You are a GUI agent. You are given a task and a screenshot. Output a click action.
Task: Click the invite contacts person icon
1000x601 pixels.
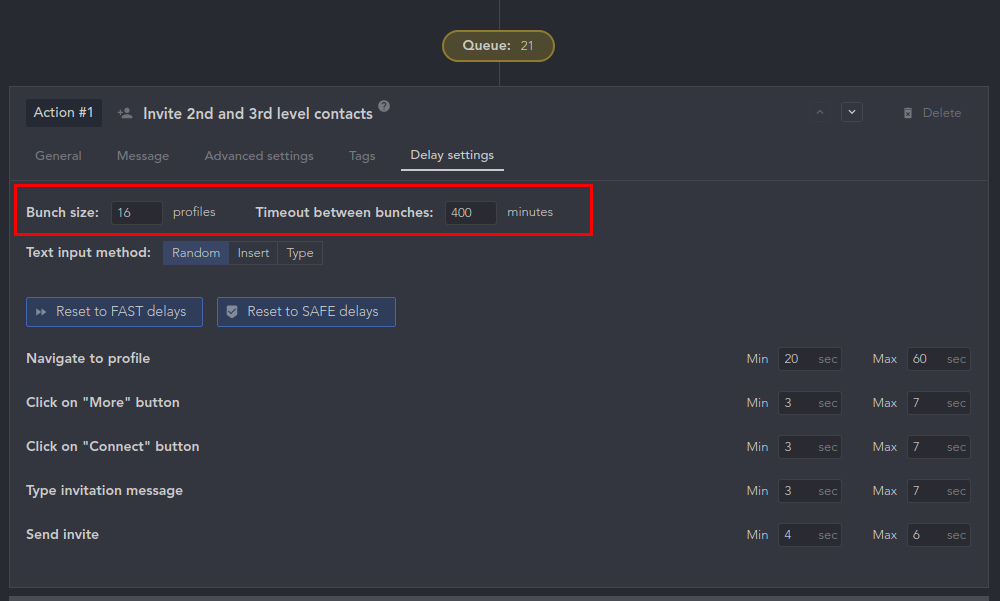[125, 114]
